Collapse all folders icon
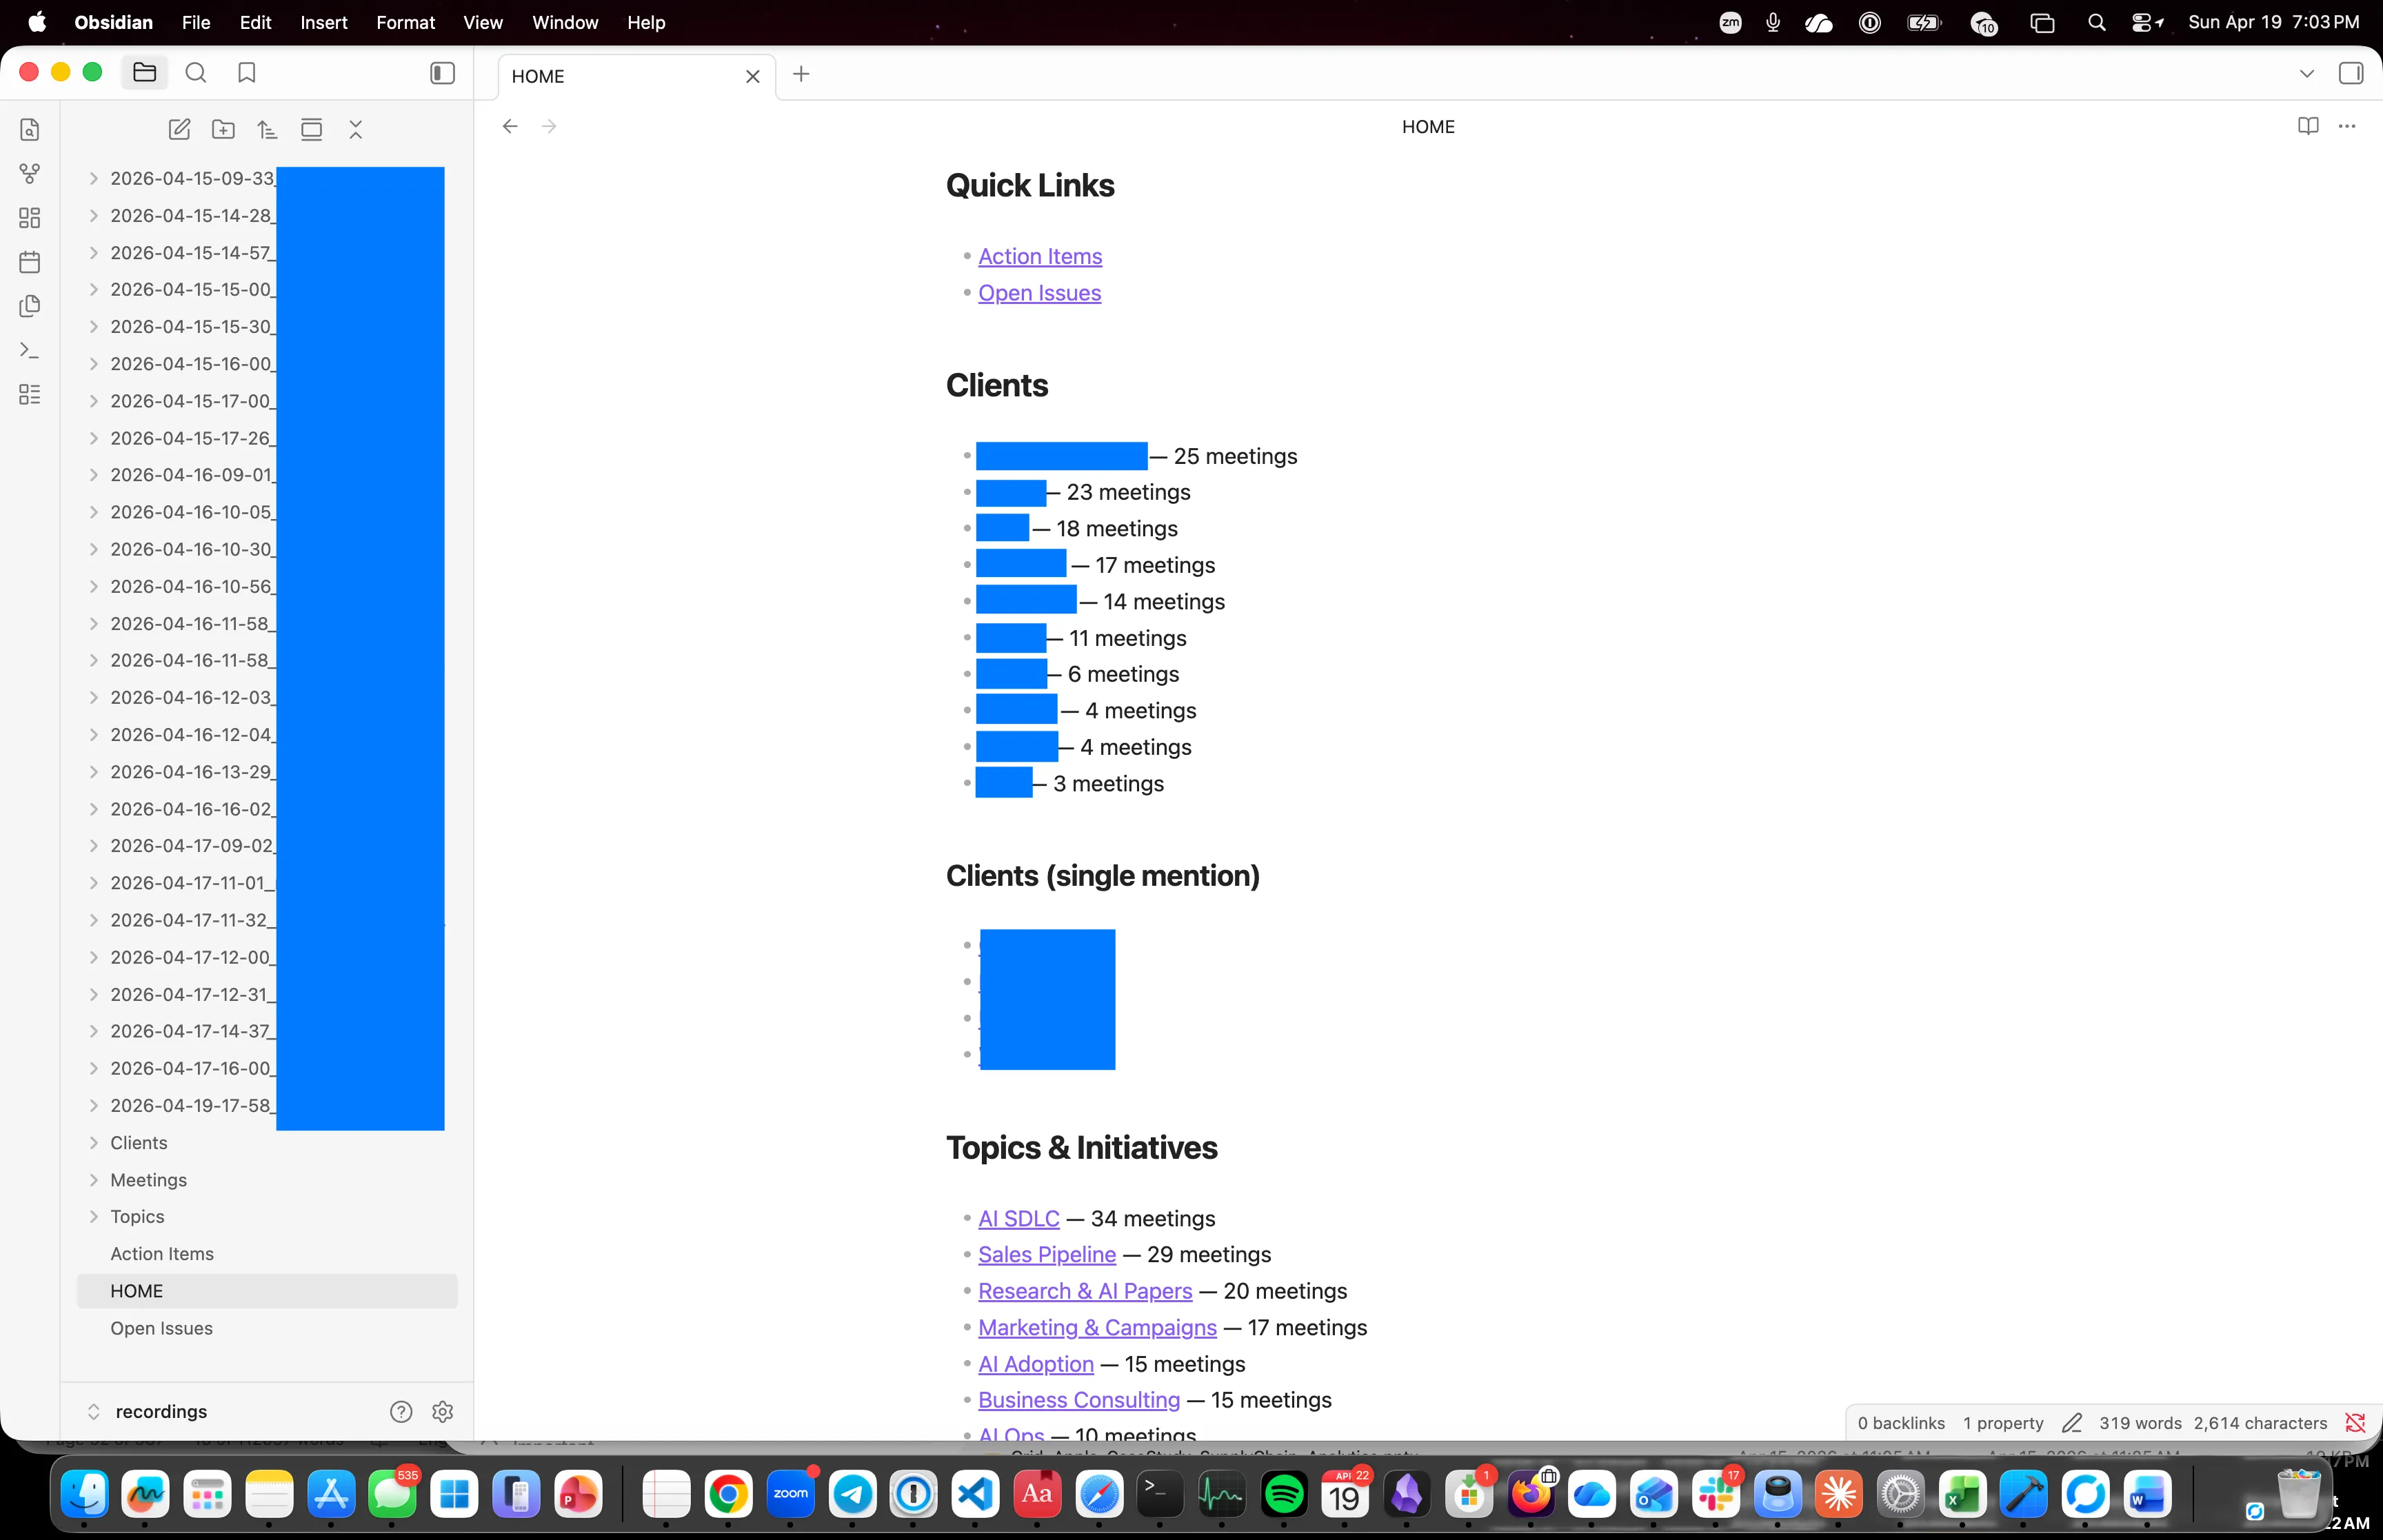The height and width of the screenshot is (1540, 2383). 356,129
